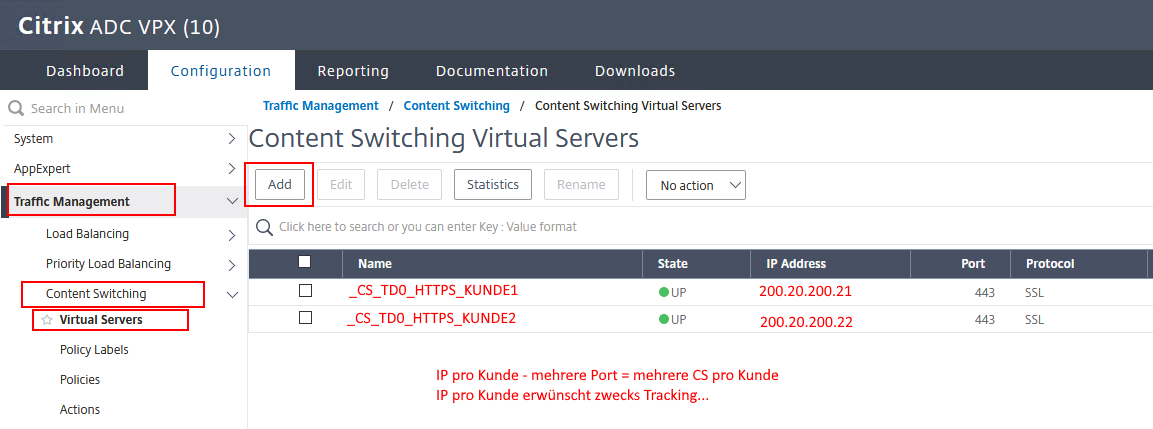Click green UP status dot for KUNDE2
This screenshot has width=1153, height=429.
(663, 320)
